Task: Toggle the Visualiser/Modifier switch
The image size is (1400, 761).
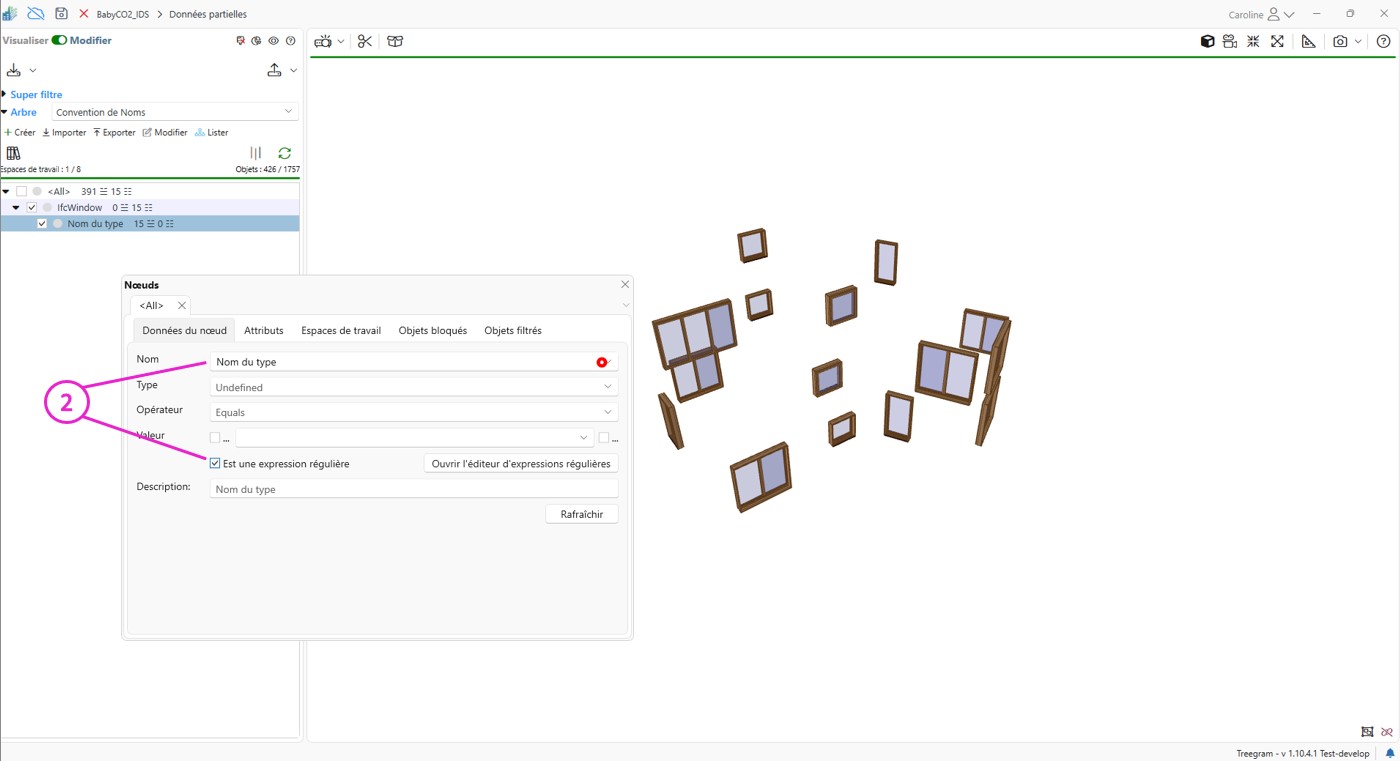Action: point(59,40)
